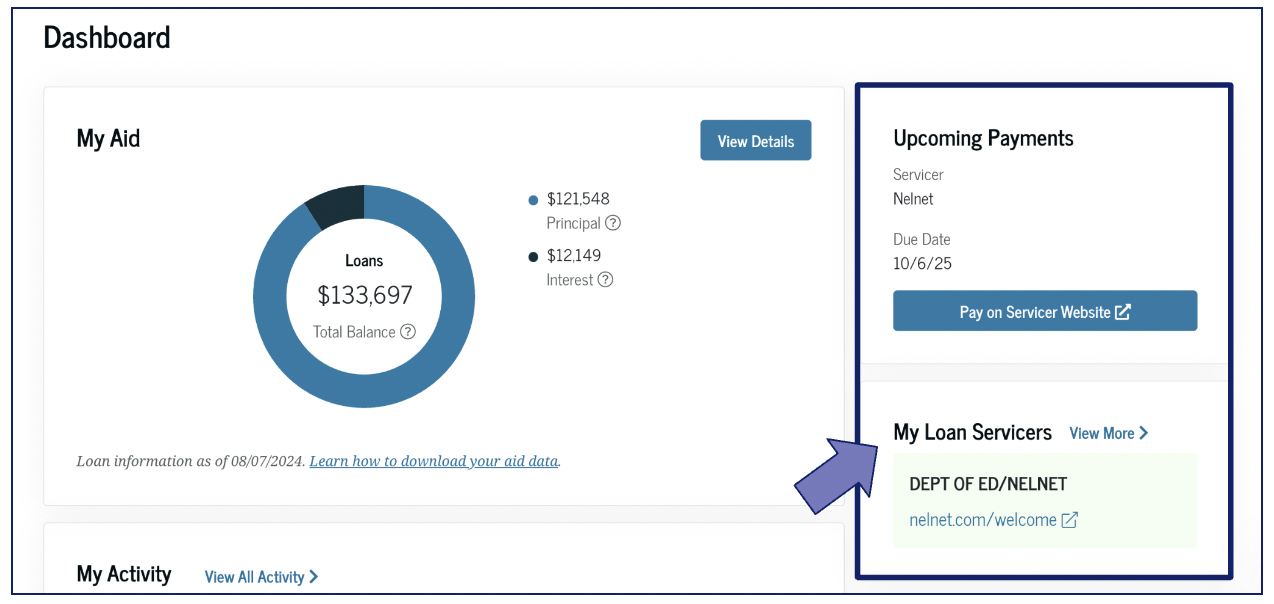This screenshot has height=604, width=1274.
Task: Click the chevron next to View All Activity
Action: pos(314,577)
